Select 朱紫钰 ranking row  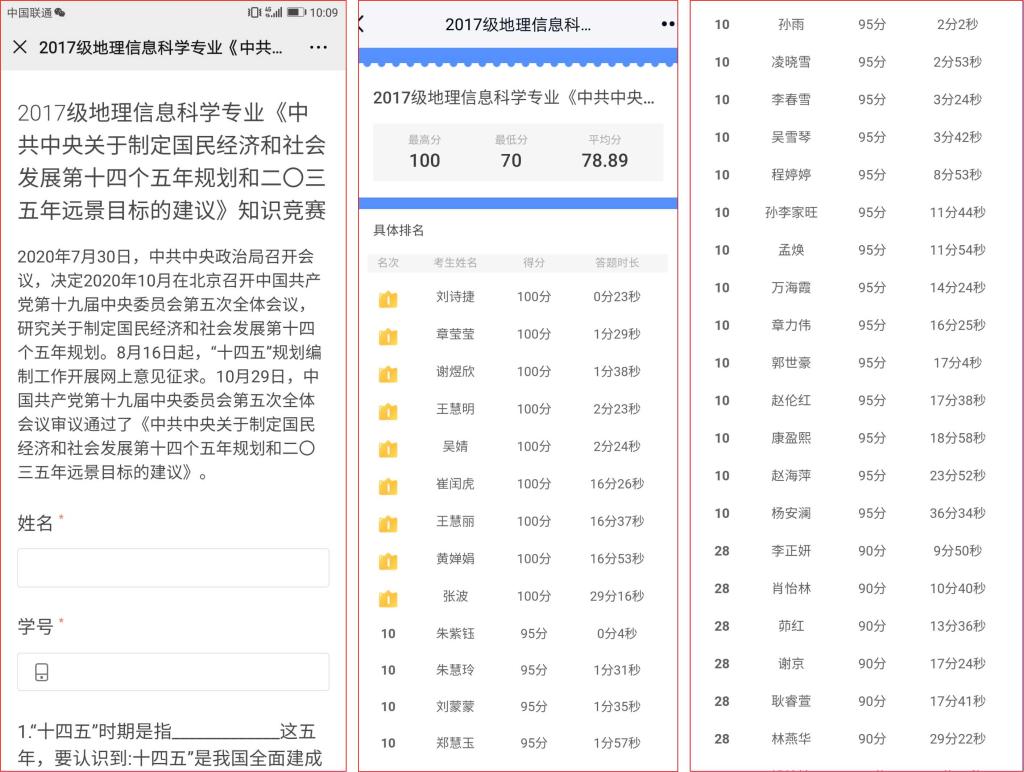point(517,633)
